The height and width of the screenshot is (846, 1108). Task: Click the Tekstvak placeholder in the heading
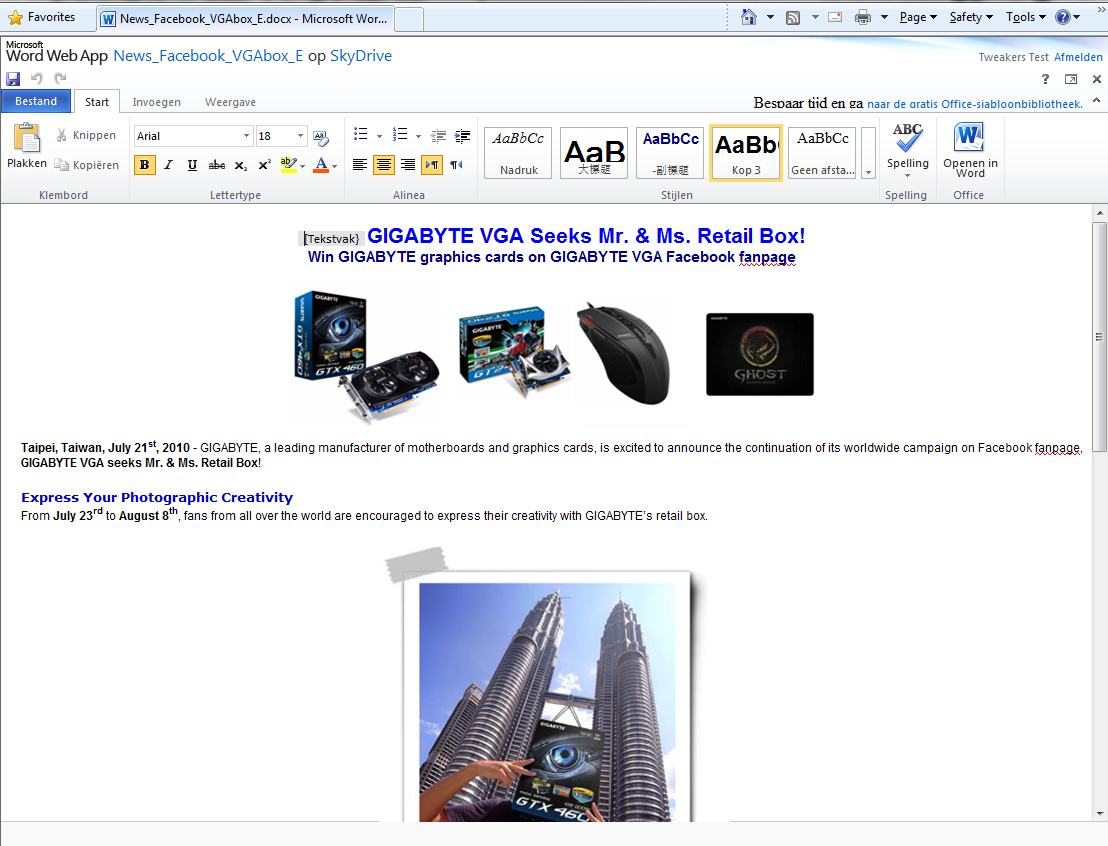click(x=331, y=239)
